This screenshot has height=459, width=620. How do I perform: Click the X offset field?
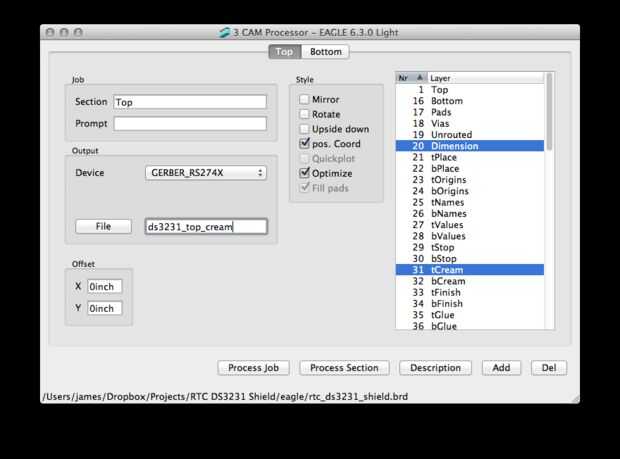click(x=104, y=286)
